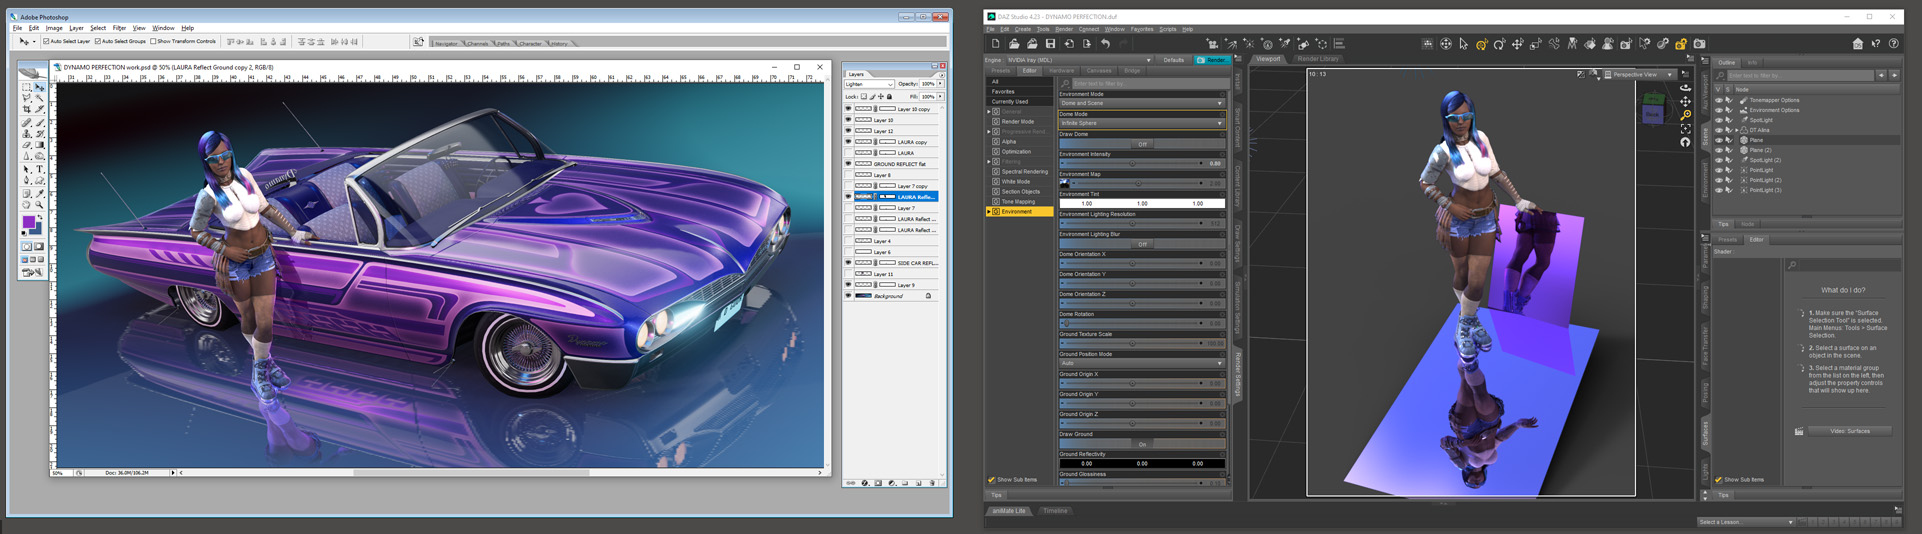
Task: Pick the Zoom tool in Photoshop toolbox
Action: pyautogui.click(x=40, y=204)
